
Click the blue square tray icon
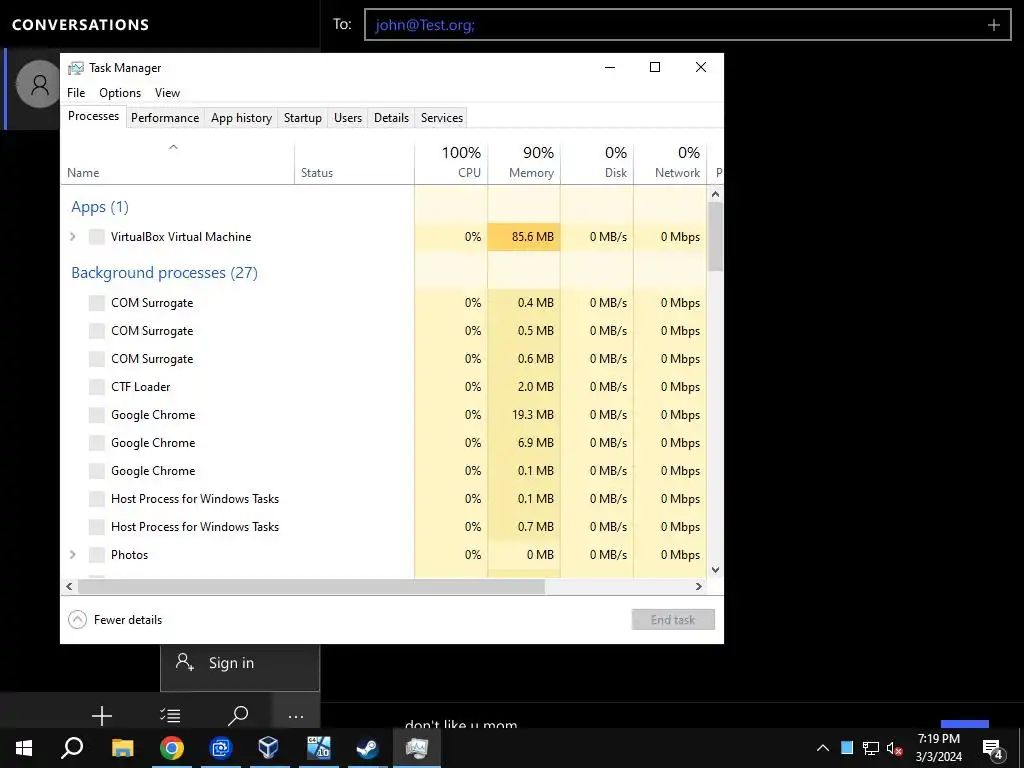click(847, 748)
